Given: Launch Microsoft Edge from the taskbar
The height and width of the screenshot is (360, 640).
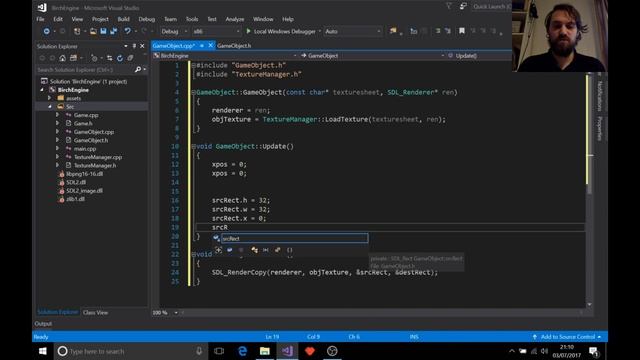Looking at the screenshot, I should [242, 351].
